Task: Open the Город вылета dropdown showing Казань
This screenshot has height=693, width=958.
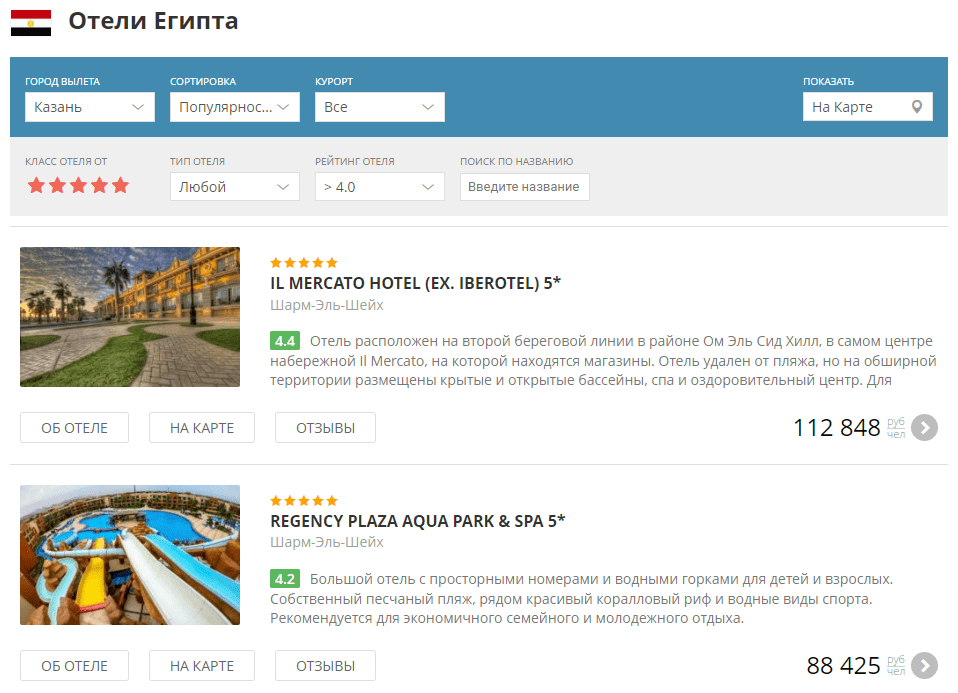Action: tap(90, 107)
